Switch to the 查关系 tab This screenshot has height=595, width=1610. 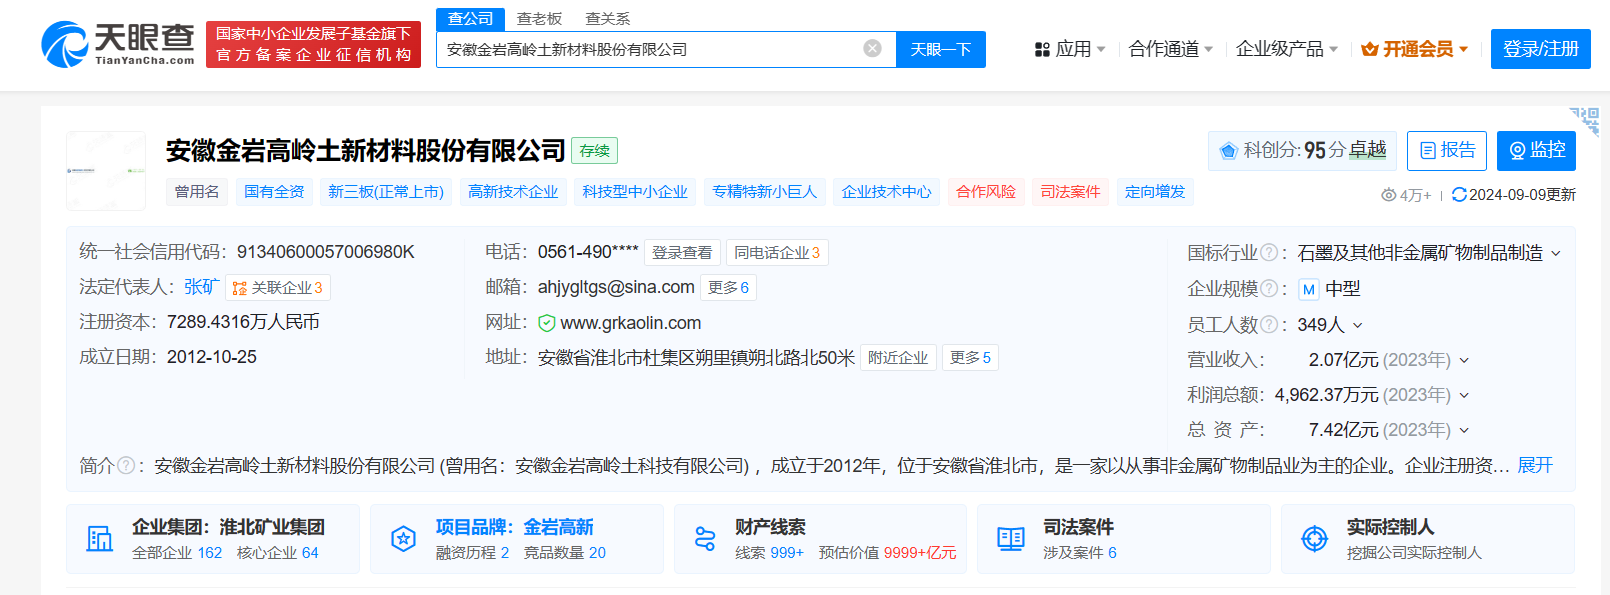click(607, 19)
